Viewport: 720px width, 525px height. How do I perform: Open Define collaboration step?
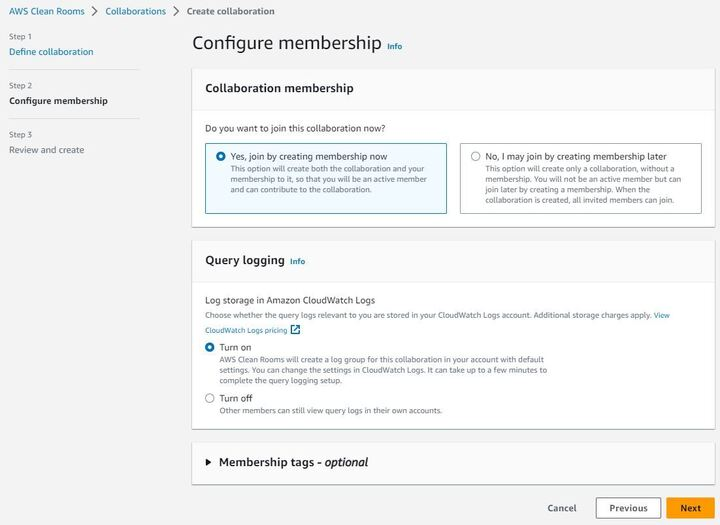[x=51, y=52]
